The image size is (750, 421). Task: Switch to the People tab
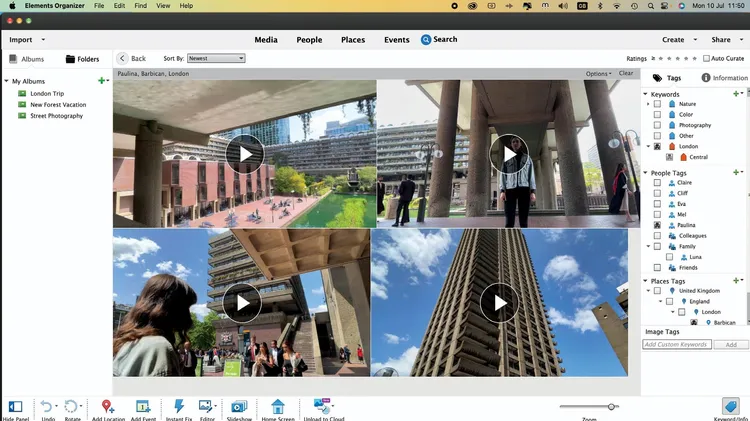coord(309,40)
